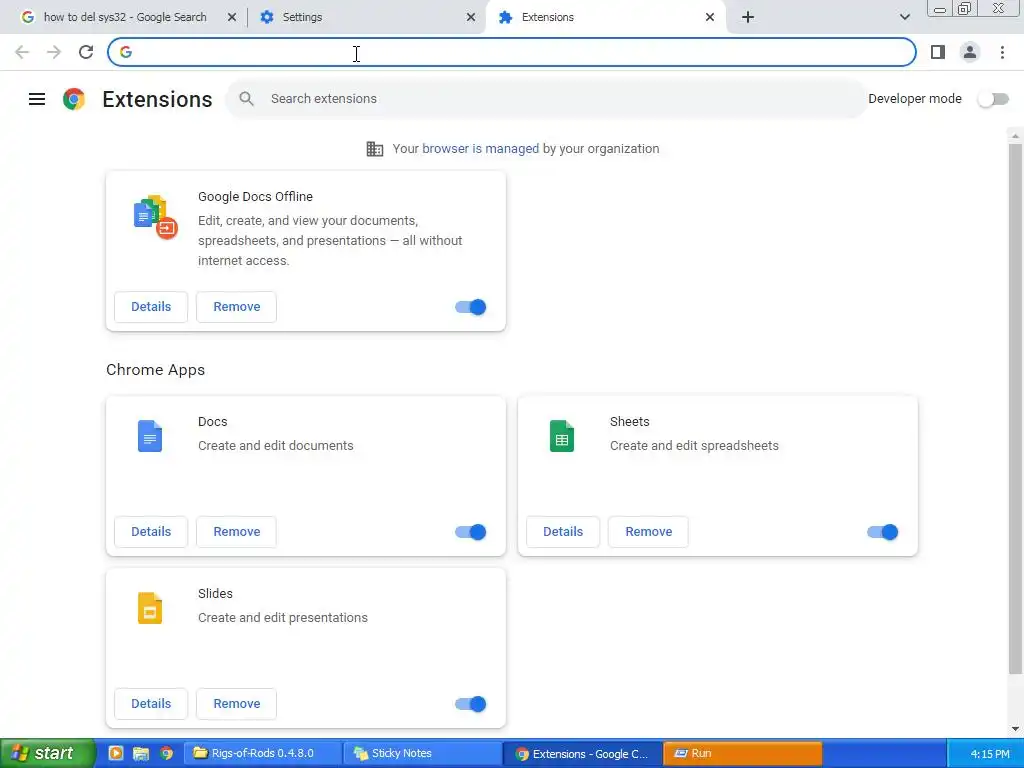The height and width of the screenshot is (768, 1024).
Task: Expand the tab search dropdown arrow
Action: tap(904, 17)
